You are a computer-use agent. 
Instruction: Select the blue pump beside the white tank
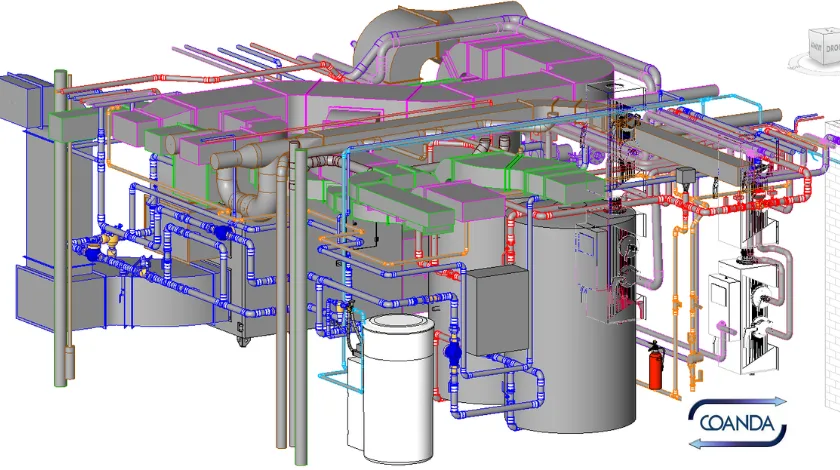click(453, 353)
